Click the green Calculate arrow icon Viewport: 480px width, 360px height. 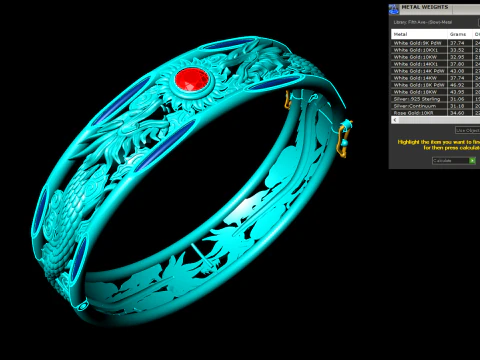[x=472, y=161]
